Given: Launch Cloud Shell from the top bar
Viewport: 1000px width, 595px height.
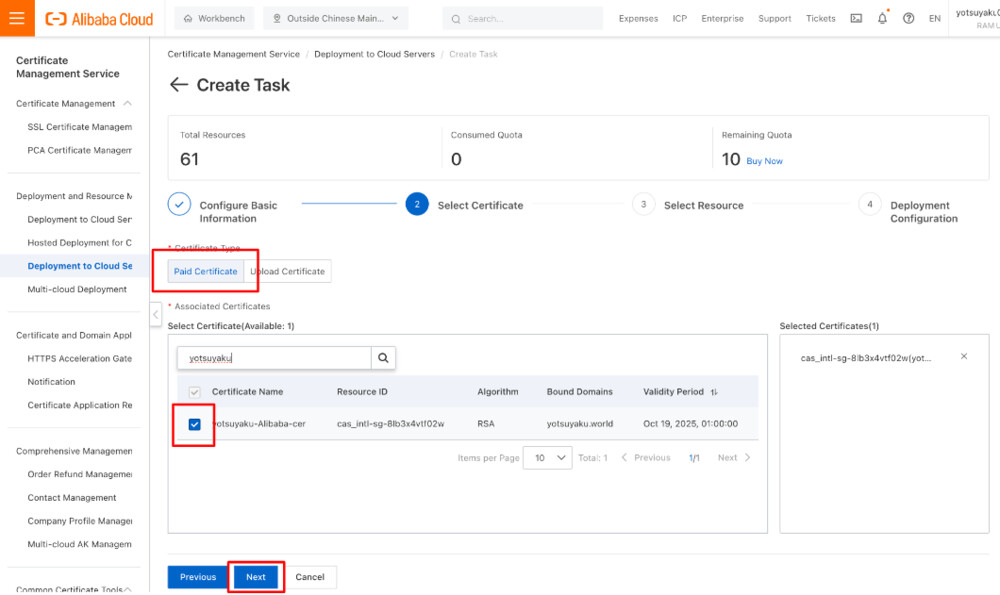Looking at the screenshot, I should click(x=855, y=17).
